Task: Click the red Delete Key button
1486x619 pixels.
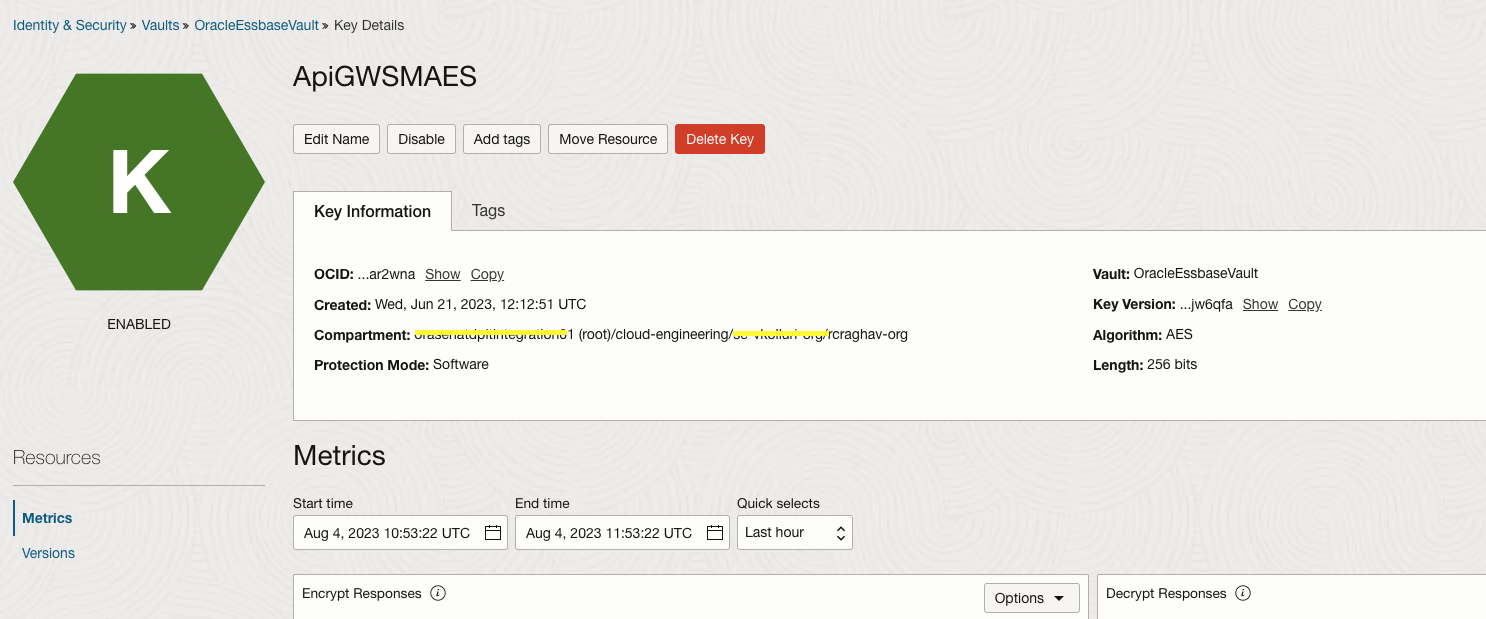Action: coord(720,139)
